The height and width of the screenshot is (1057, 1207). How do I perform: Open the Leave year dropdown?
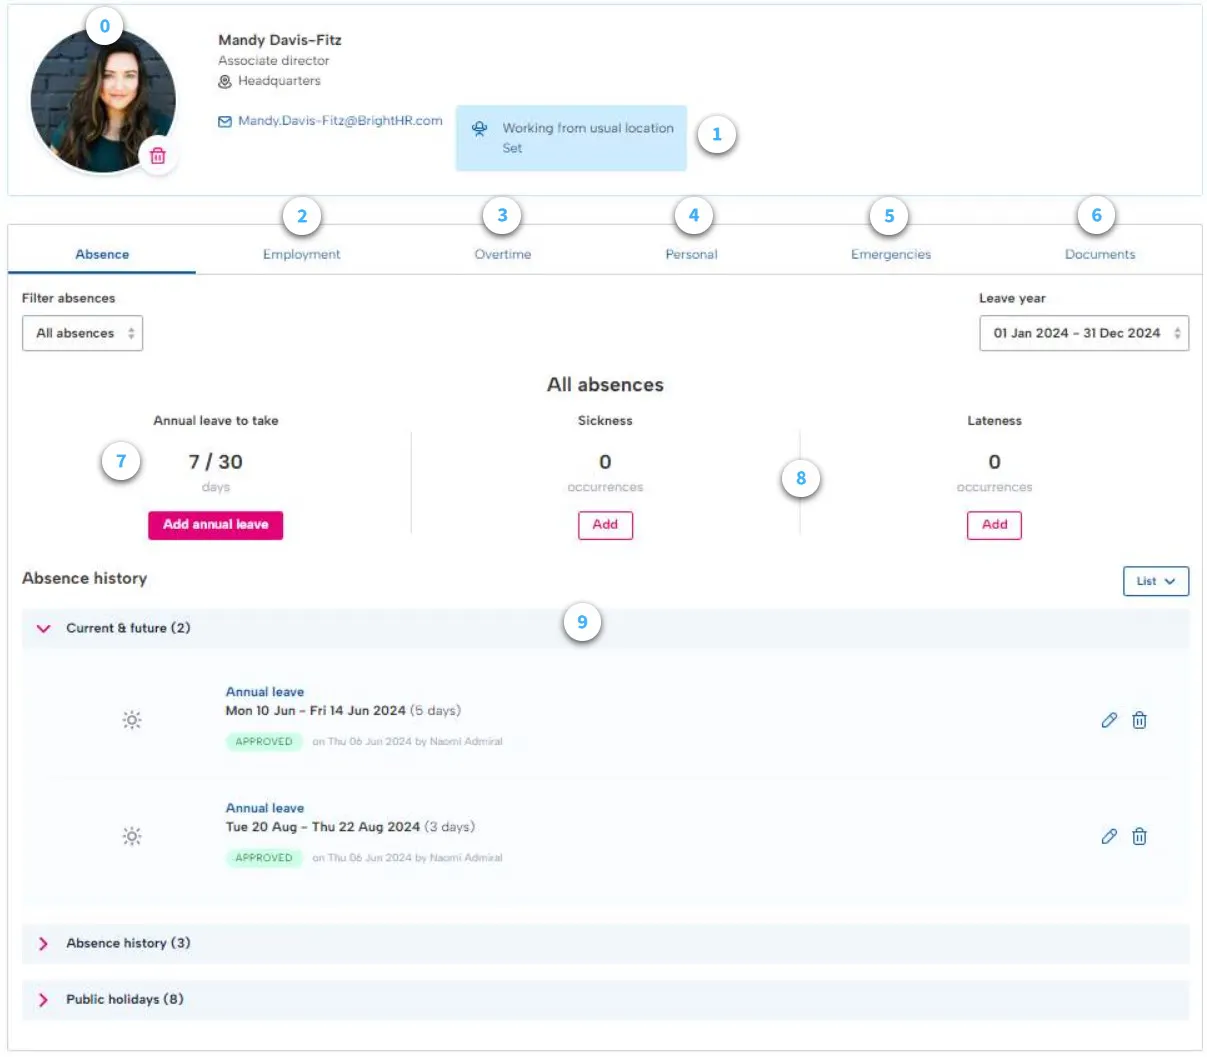click(1084, 333)
